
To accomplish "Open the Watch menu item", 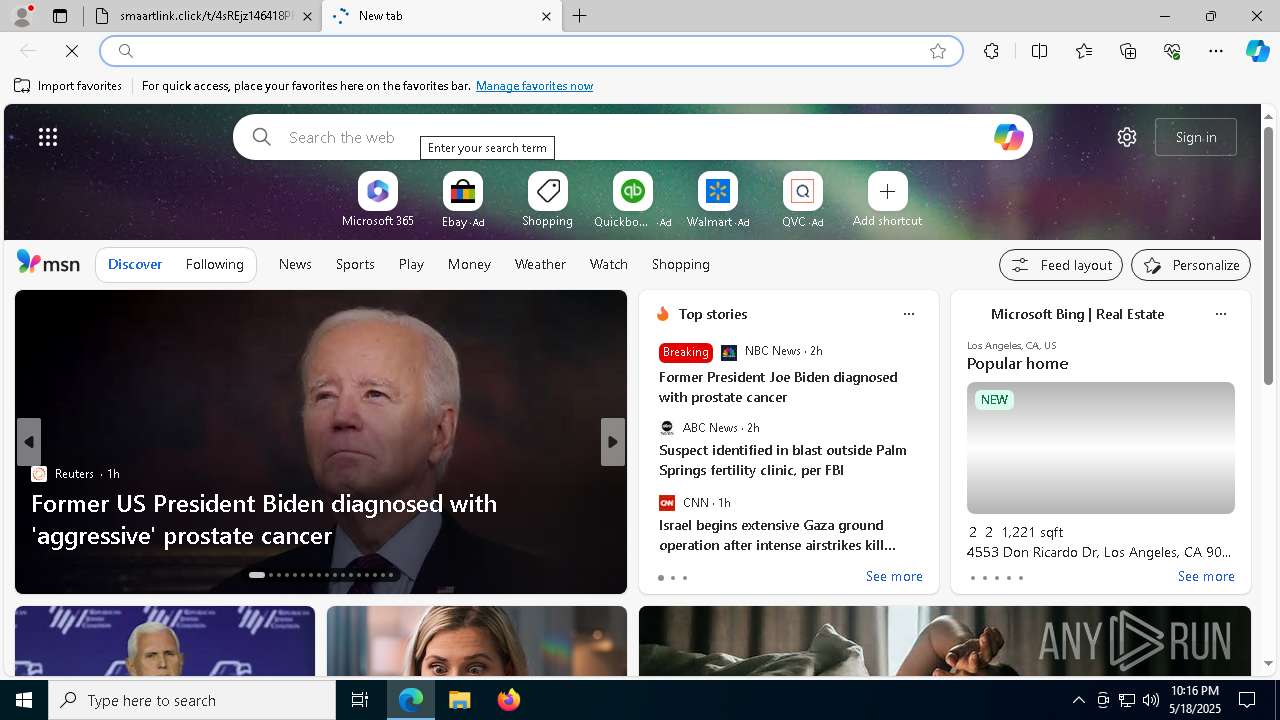I will click(609, 264).
